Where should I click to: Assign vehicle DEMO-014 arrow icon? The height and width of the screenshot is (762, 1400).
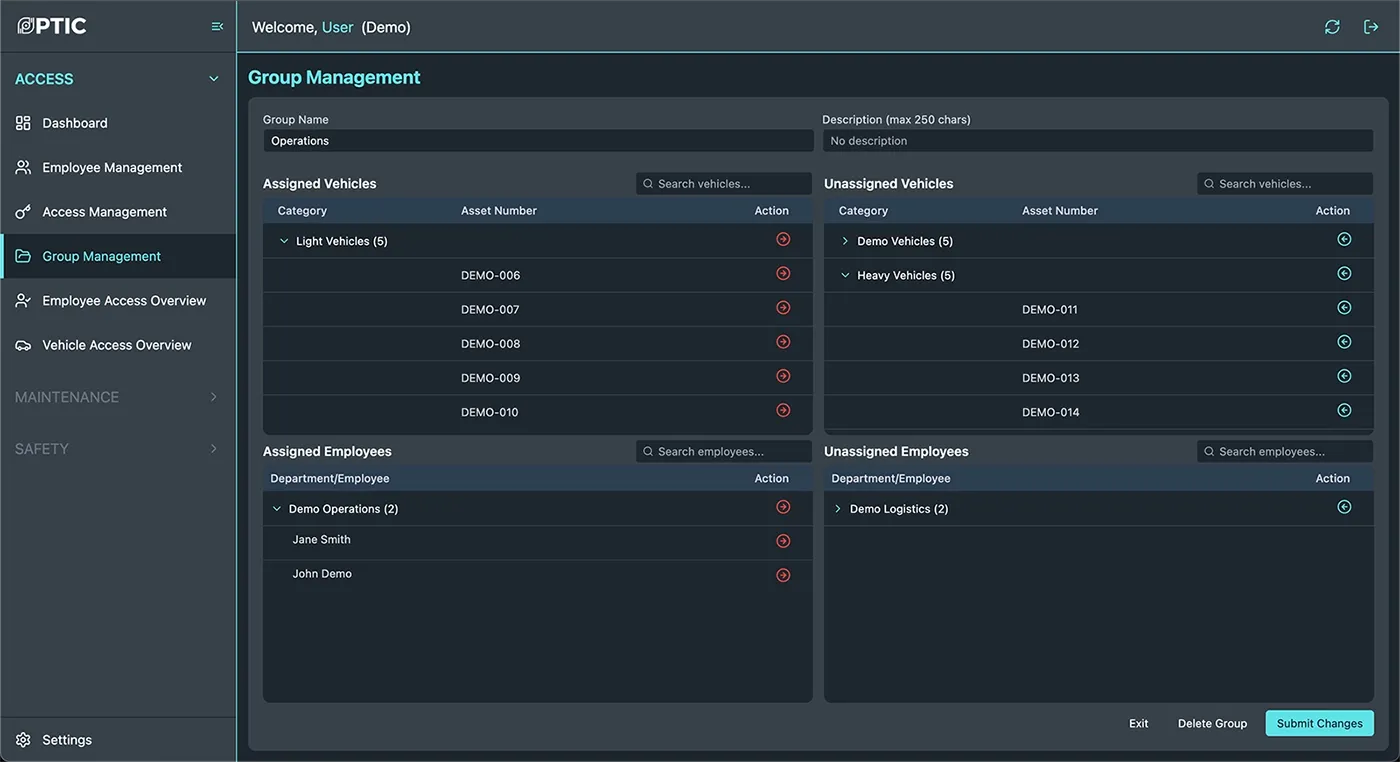click(x=1344, y=410)
